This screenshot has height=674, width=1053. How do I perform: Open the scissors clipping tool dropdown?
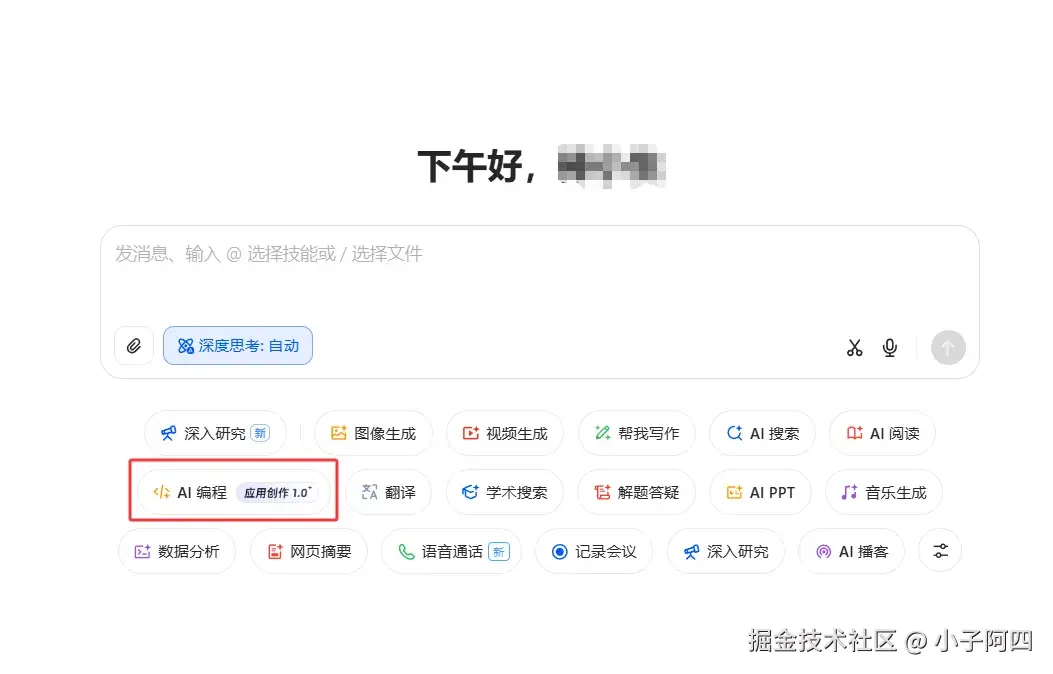click(x=855, y=347)
